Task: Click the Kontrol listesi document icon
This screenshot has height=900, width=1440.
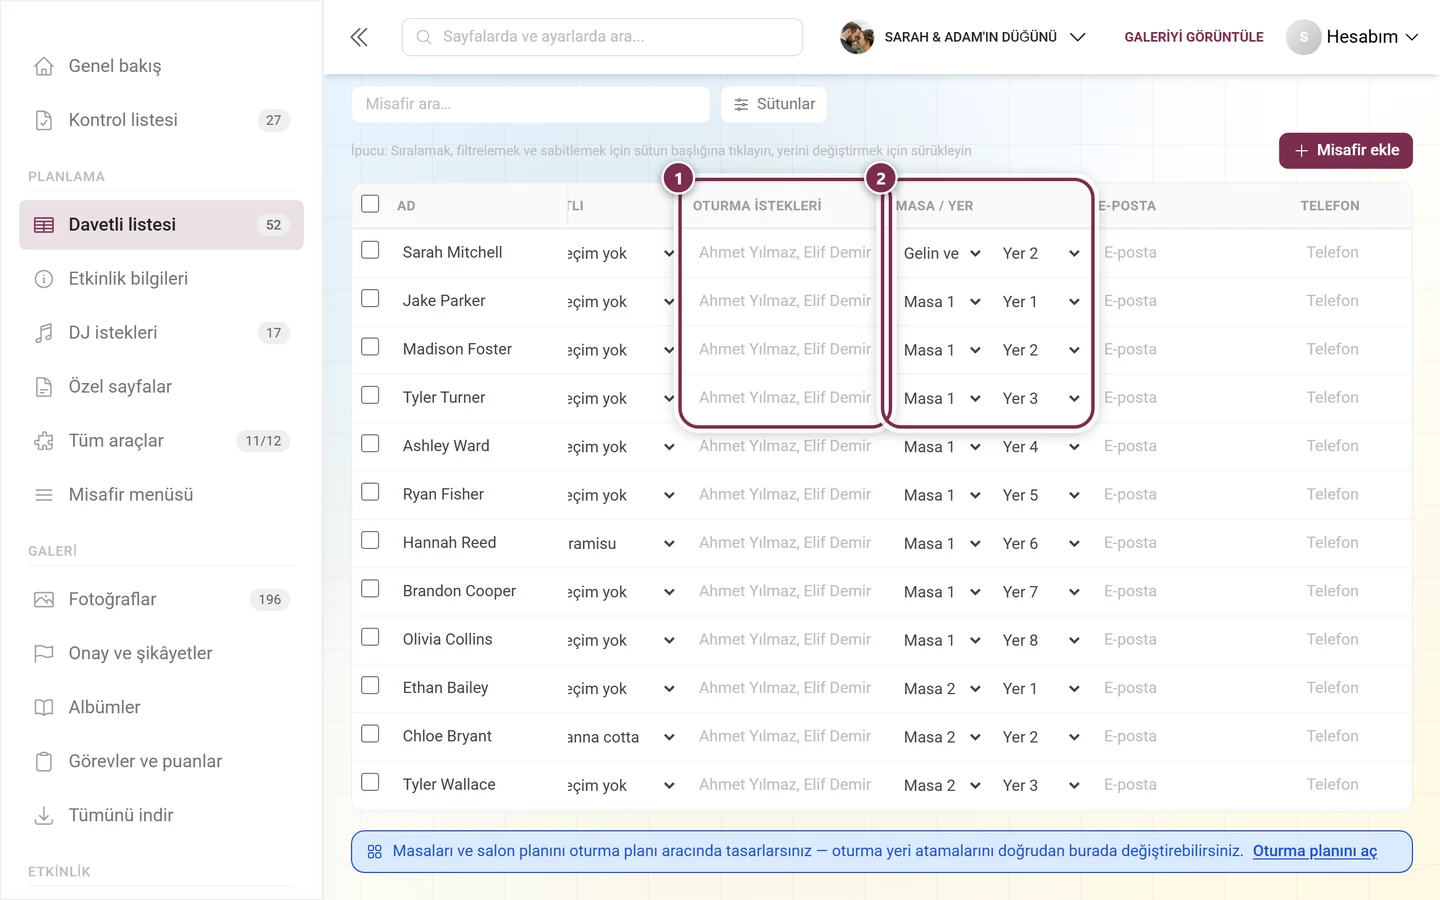Action: pyautogui.click(x=44, y=120)
